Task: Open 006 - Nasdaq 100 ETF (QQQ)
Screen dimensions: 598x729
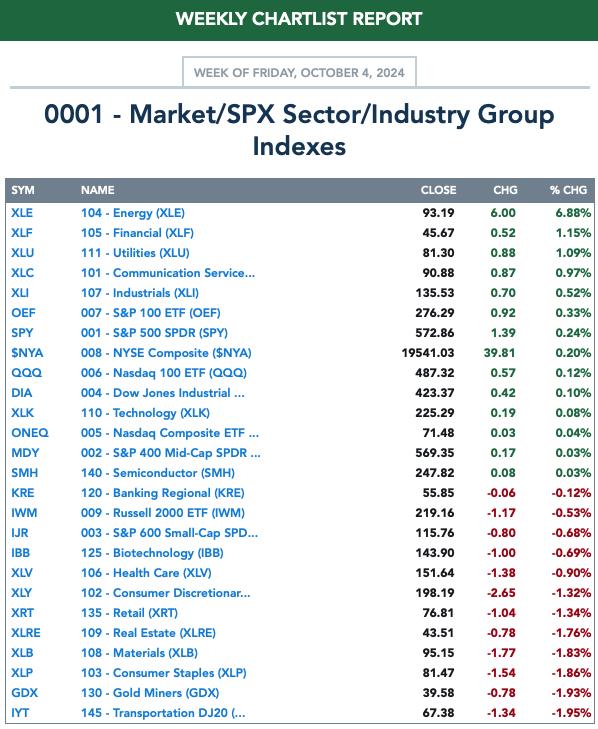Action: click(x=164, y=373)
